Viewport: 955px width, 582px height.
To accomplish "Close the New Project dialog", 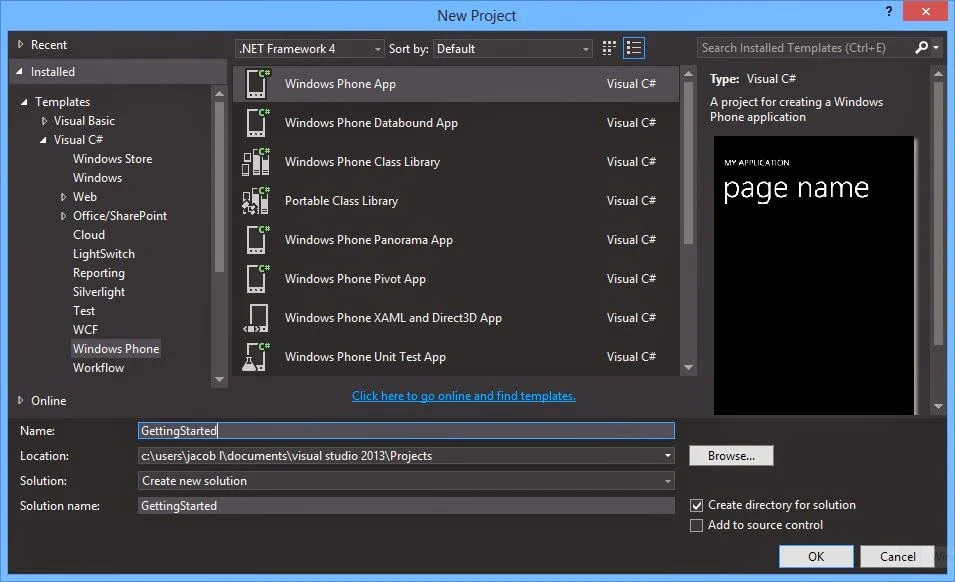I will tap(925, 12).
